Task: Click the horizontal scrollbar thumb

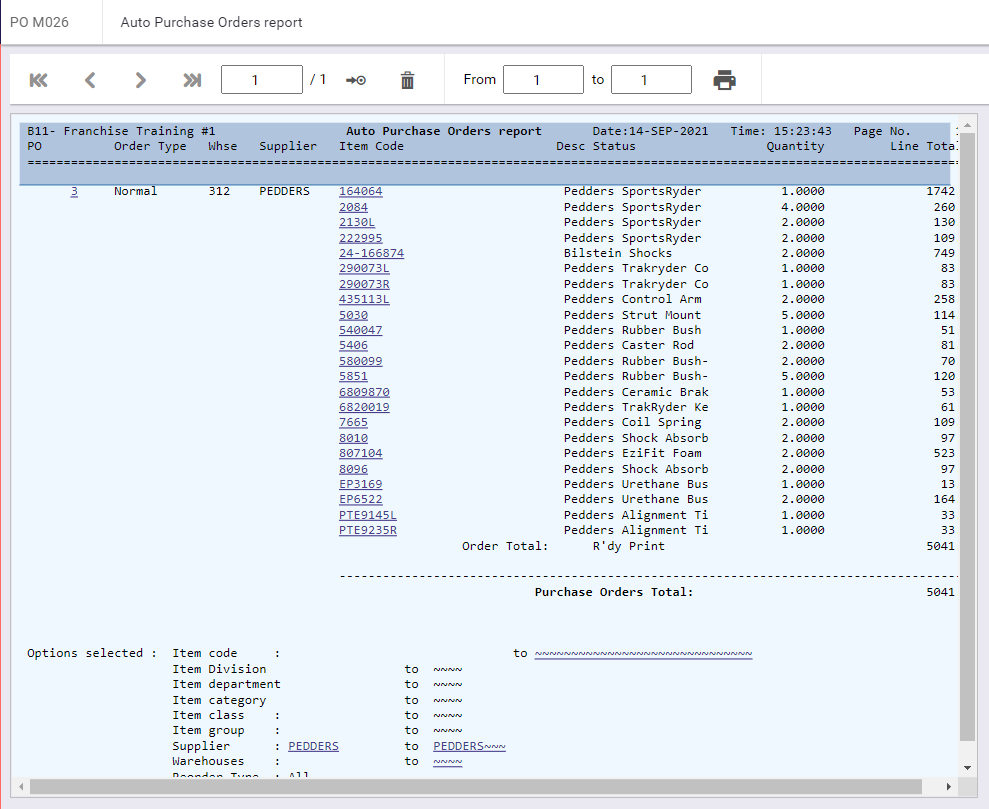Action: 476,786
